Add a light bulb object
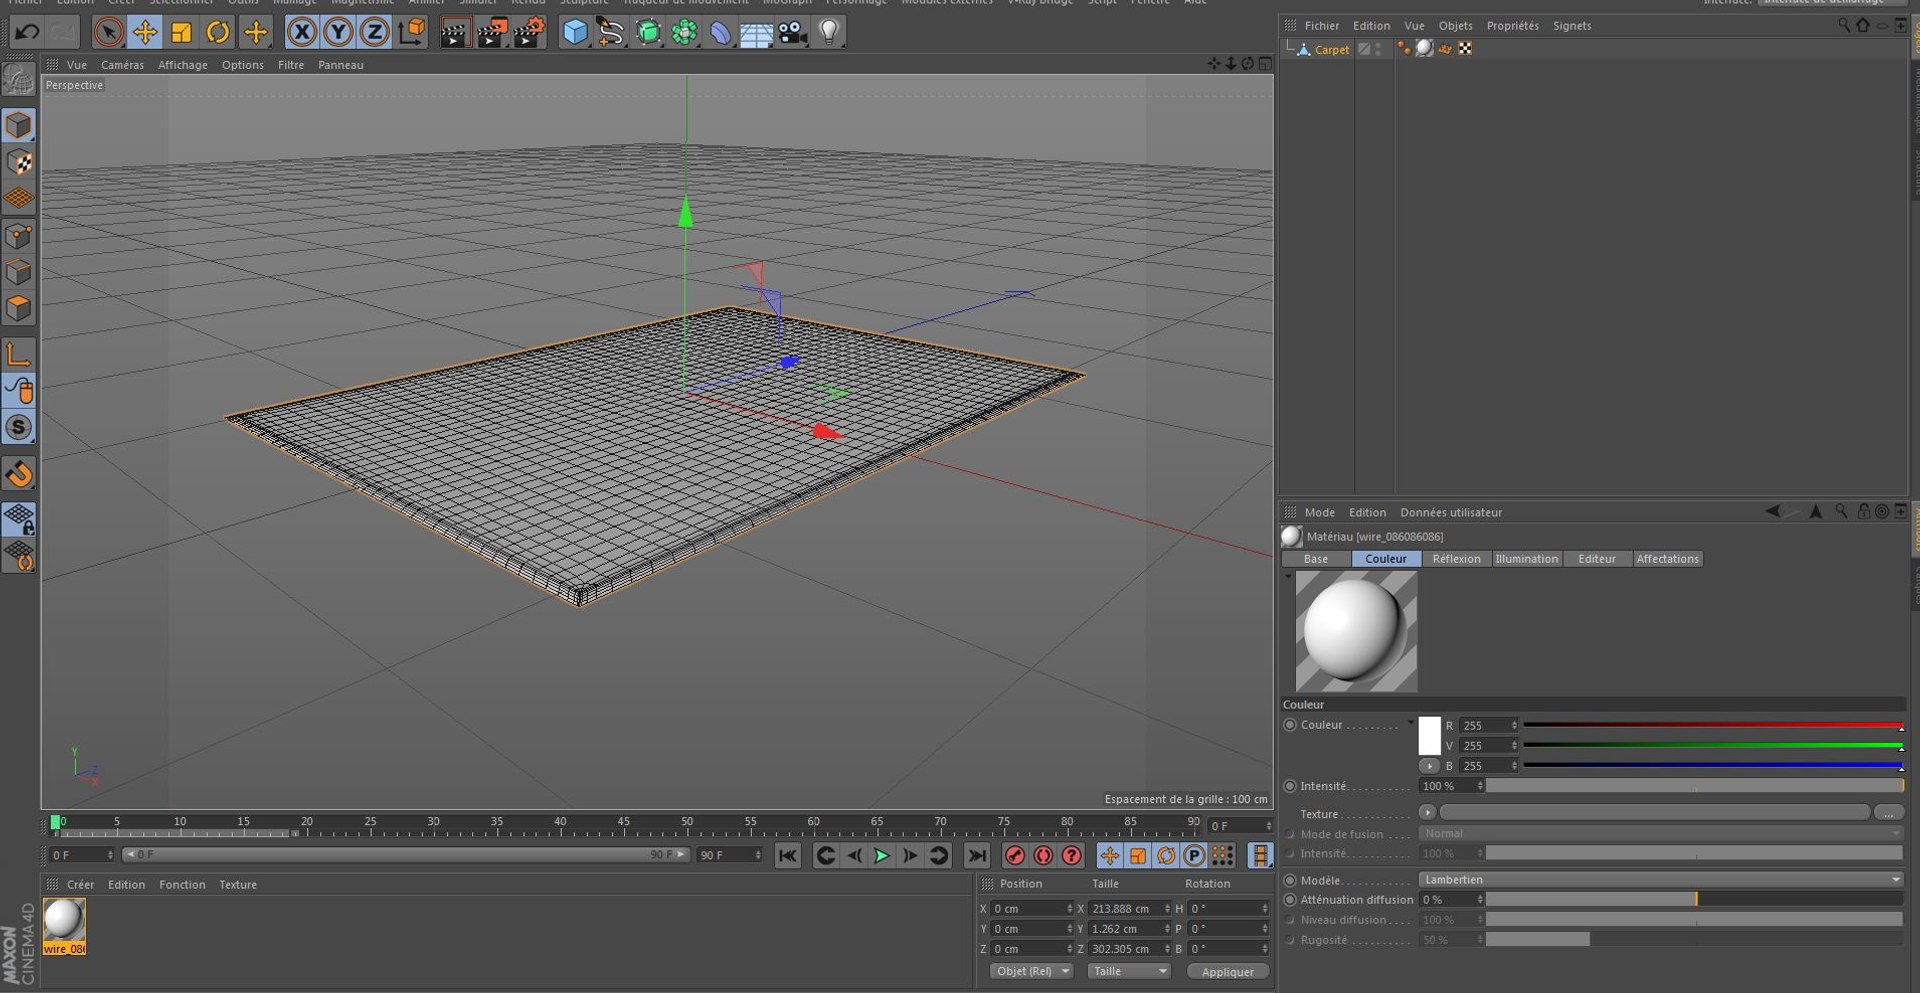 point(829,32)
